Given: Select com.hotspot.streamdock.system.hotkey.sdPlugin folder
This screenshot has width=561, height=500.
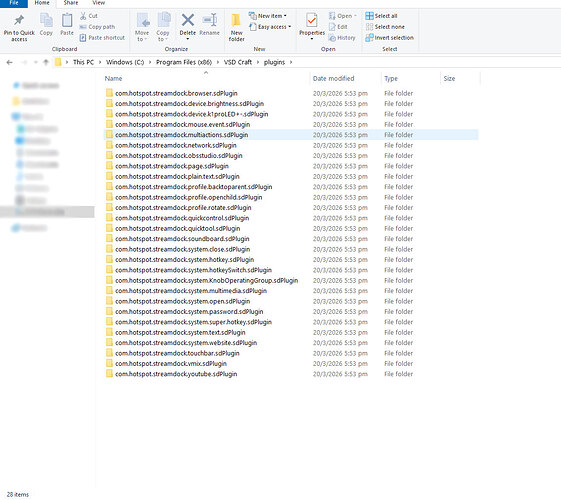Looking at the screenshot, I should pos(185,260).
